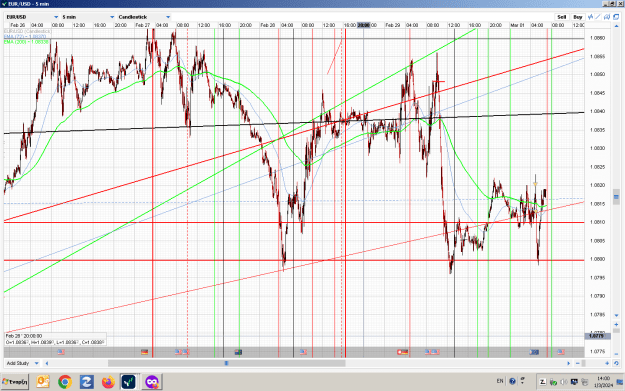Click the EUR/USD (Candlestick) legend label
The width and height of the screenshot is (625, 391).
pyautogui.click(x=28, y=31)
